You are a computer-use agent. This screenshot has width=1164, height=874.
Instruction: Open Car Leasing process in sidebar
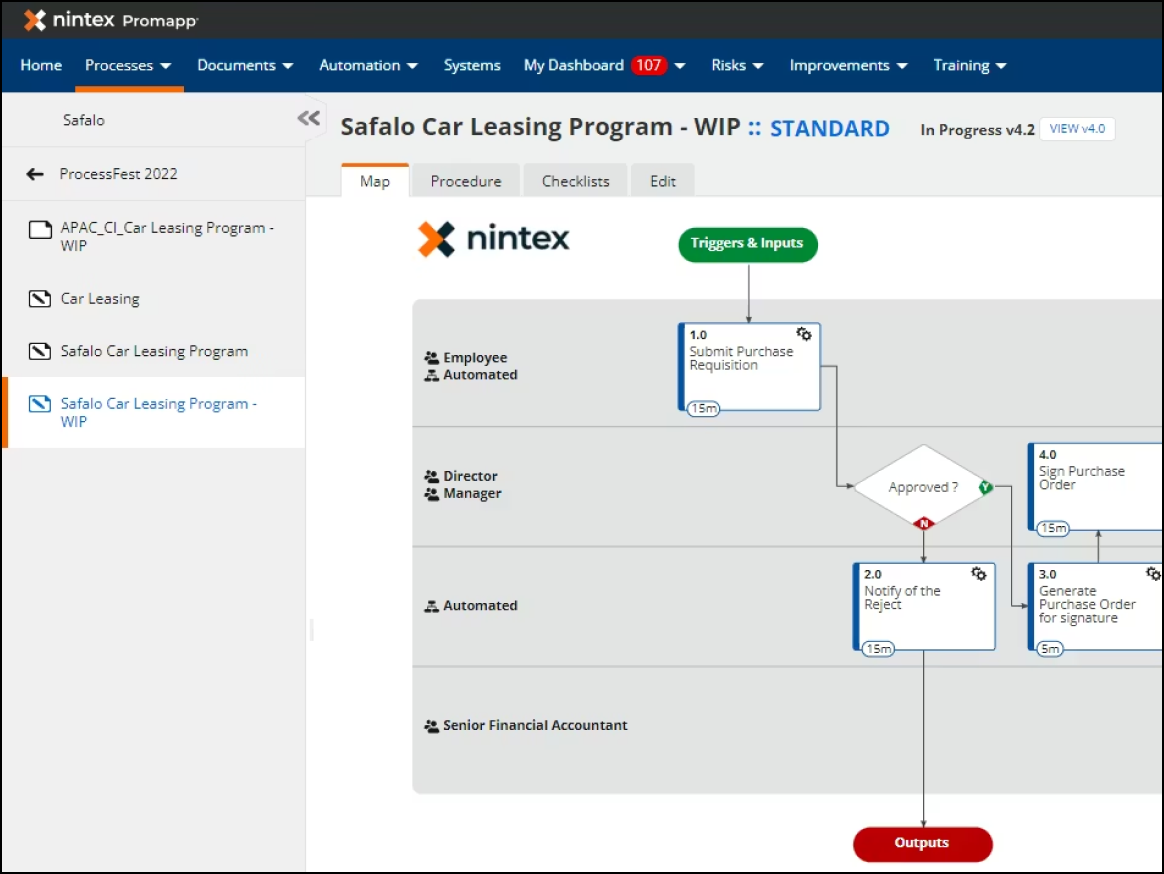(x=100, y=299)
